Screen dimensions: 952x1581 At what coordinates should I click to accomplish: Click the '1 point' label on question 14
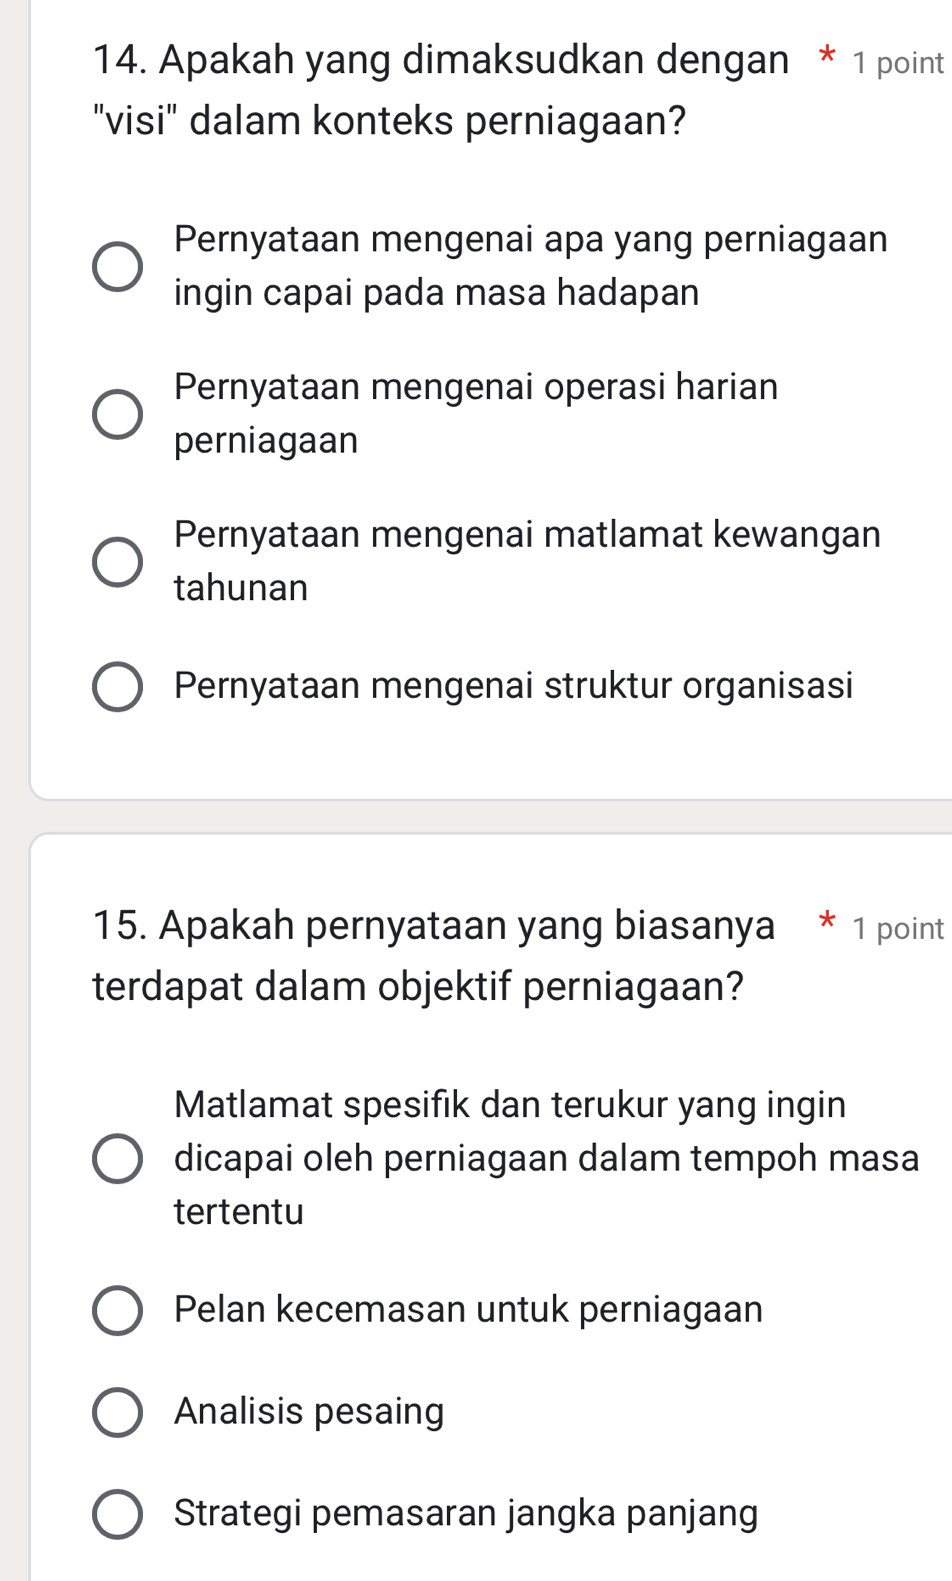897,63
